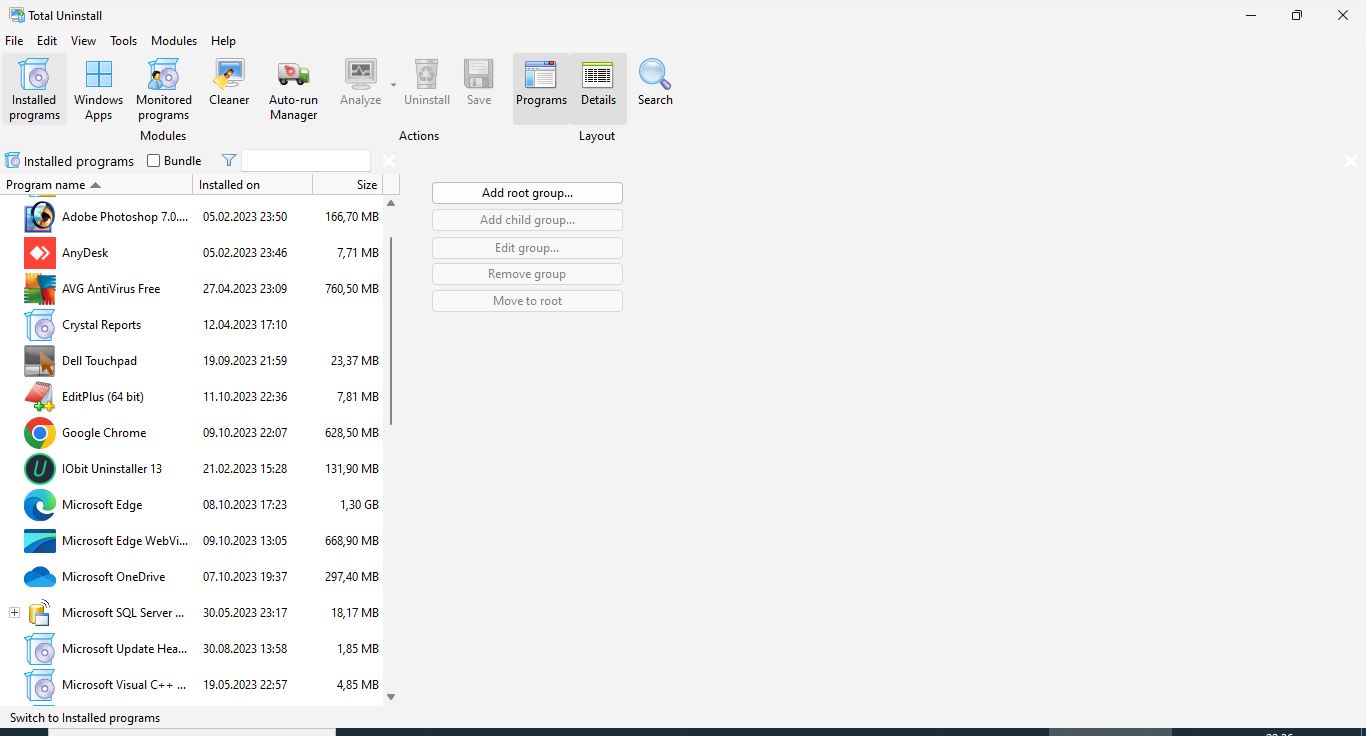This screenshot has width=1366, height=736.
Task: Click the 760,50 MB size value
Action: pyautogui.click(x=352, y=289)
